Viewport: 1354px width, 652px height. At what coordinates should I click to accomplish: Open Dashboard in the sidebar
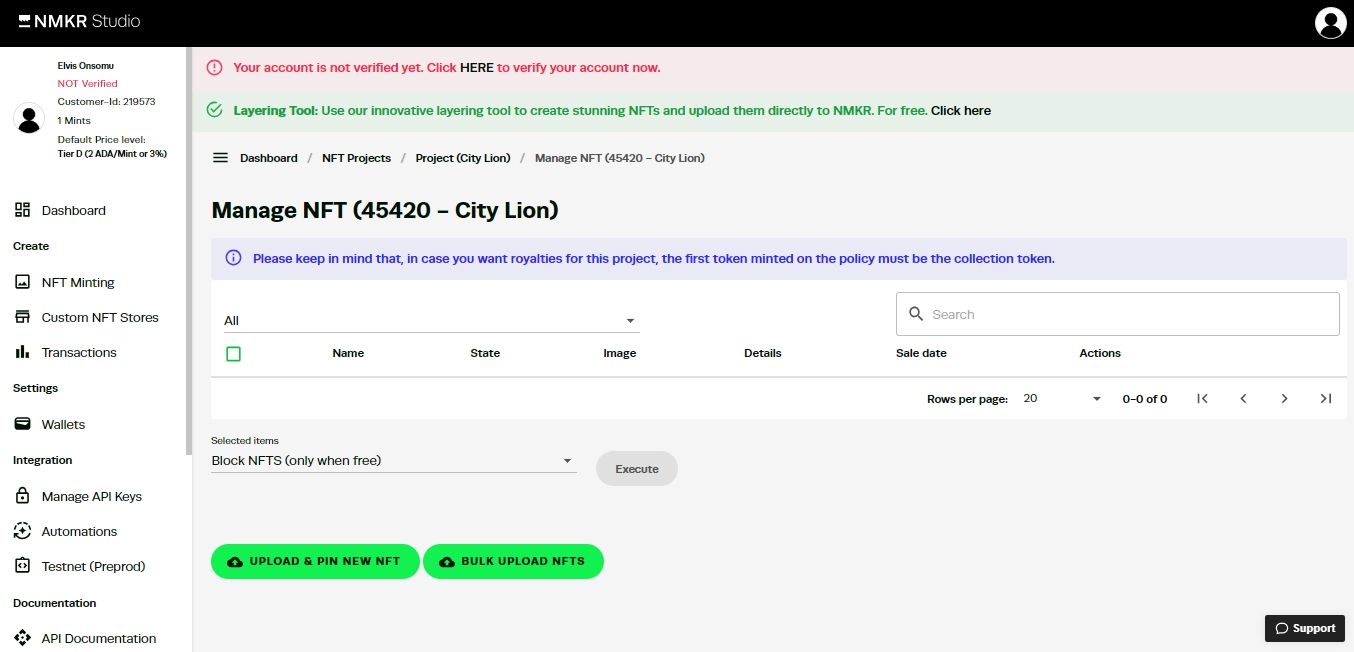[x=73, y=210]
